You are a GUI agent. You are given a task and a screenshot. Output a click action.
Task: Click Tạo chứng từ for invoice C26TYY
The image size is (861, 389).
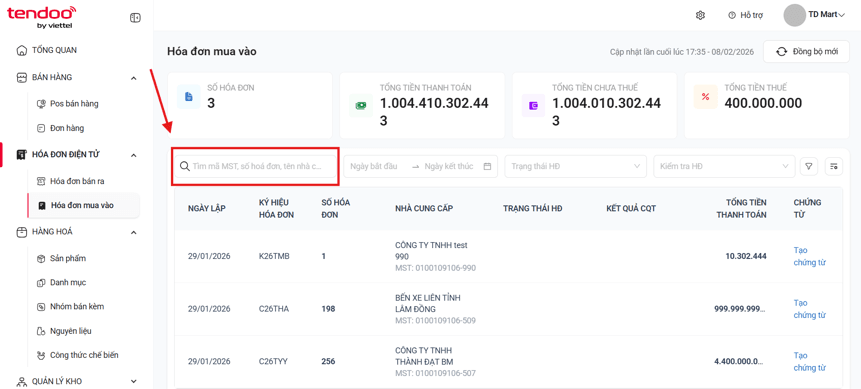[x=809, y=362]
